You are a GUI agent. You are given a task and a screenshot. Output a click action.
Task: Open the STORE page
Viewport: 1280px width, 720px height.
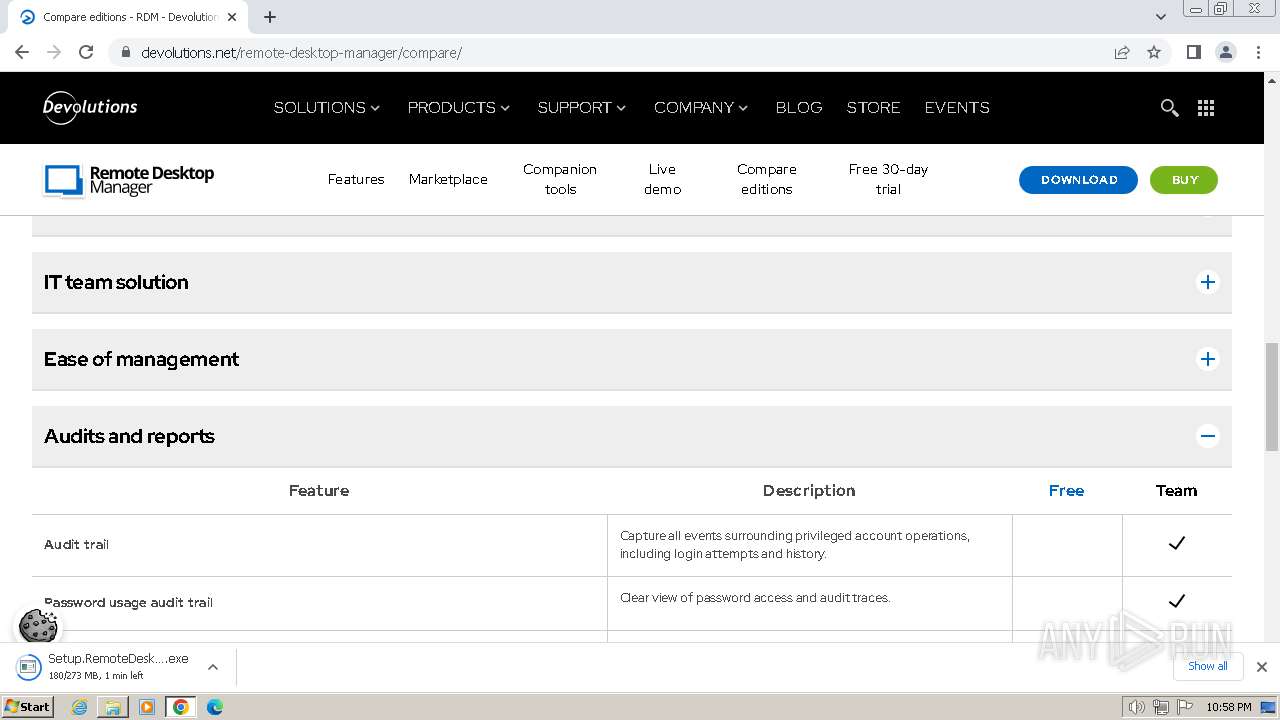(873, 108)
